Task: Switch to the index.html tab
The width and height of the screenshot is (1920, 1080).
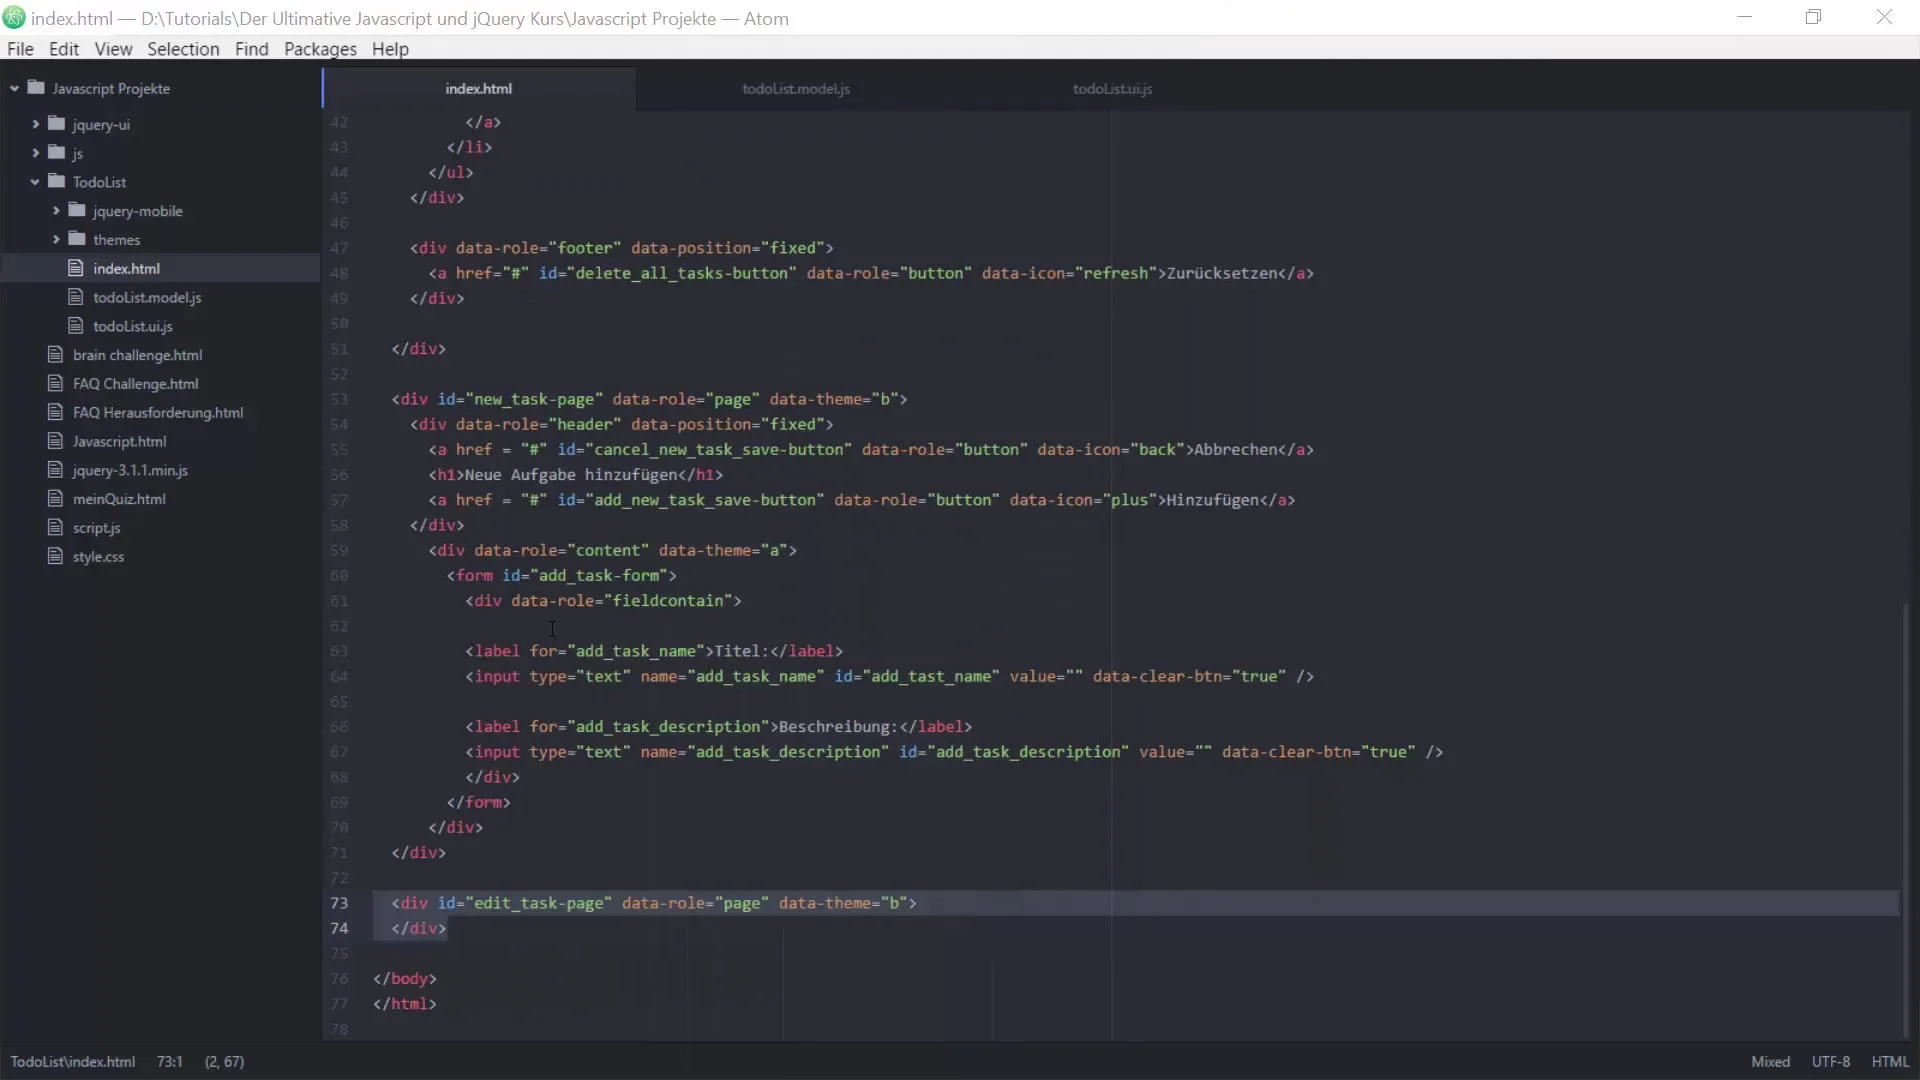Action: (x=479, y=88)
